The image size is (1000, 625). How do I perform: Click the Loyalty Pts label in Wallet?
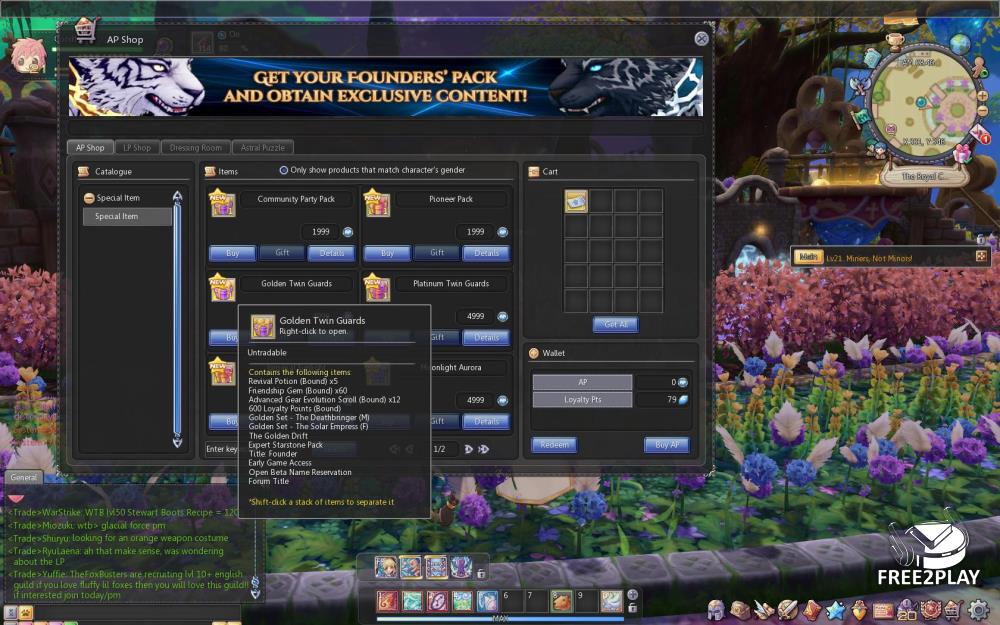pyautogui.click(x=582, y=400)
